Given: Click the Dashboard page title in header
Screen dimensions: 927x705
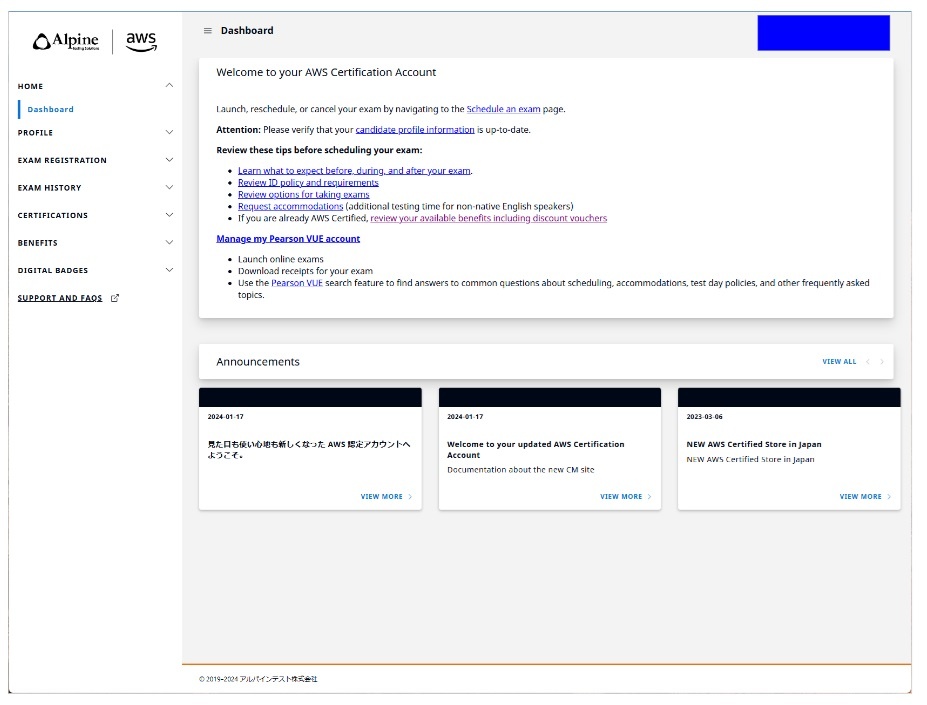Looking at the screenshot, I should tap(247, 31).
